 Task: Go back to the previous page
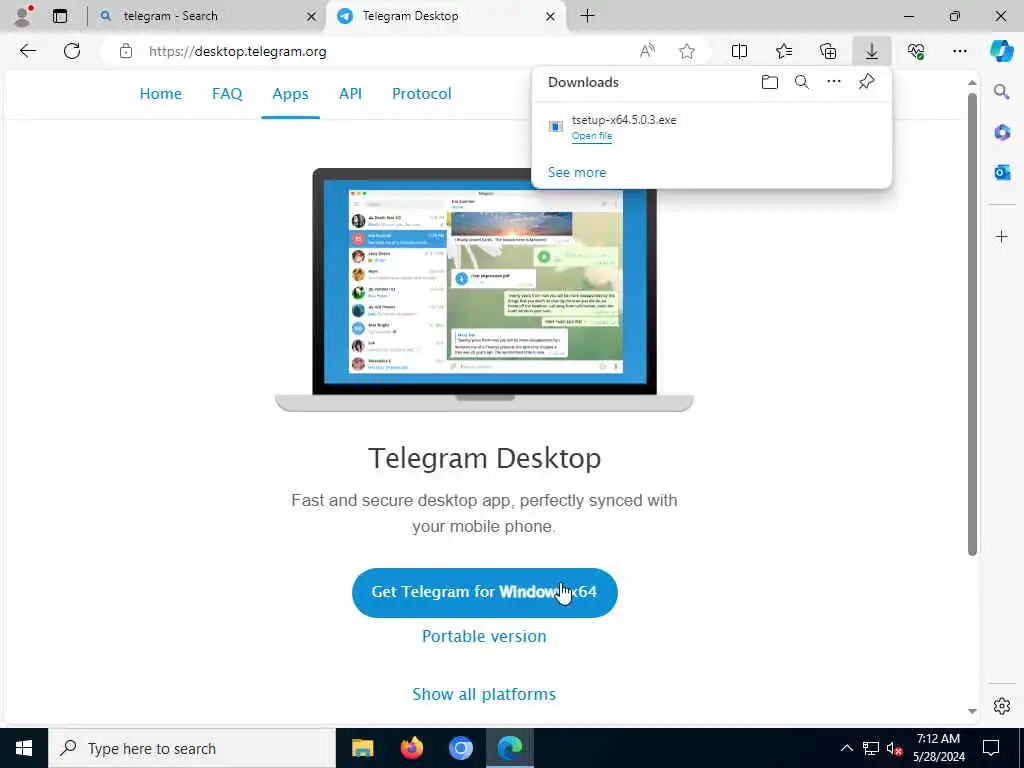tap(27, 51)
